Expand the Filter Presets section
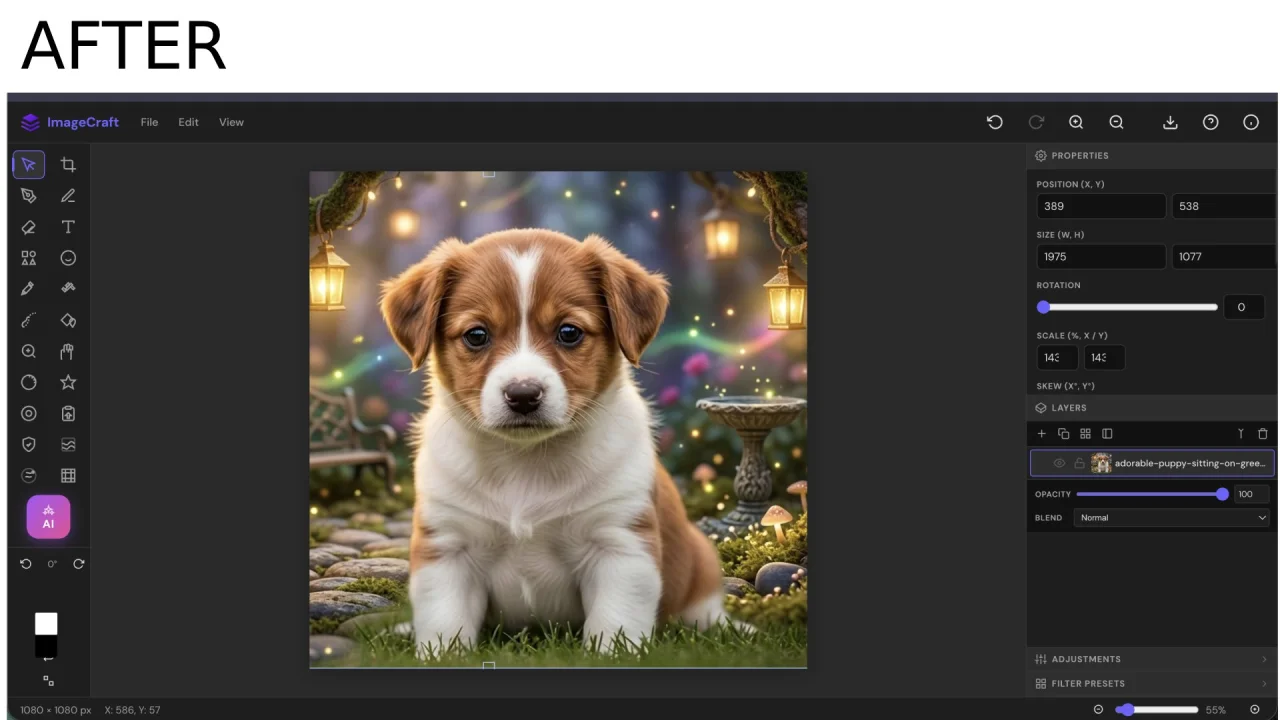Image resolution: width=1280 pixels, height=720 pixels. pos(1151,684)
